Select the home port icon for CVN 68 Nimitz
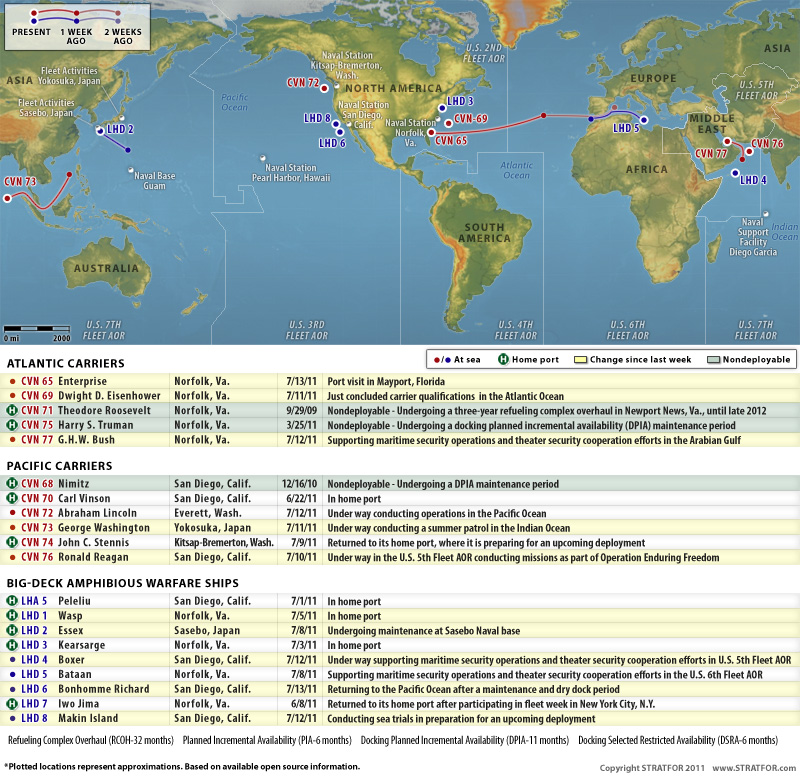Image resolution: width=800 pixels, height=776 pixels. pyautogui.click(x=12, y=483)
